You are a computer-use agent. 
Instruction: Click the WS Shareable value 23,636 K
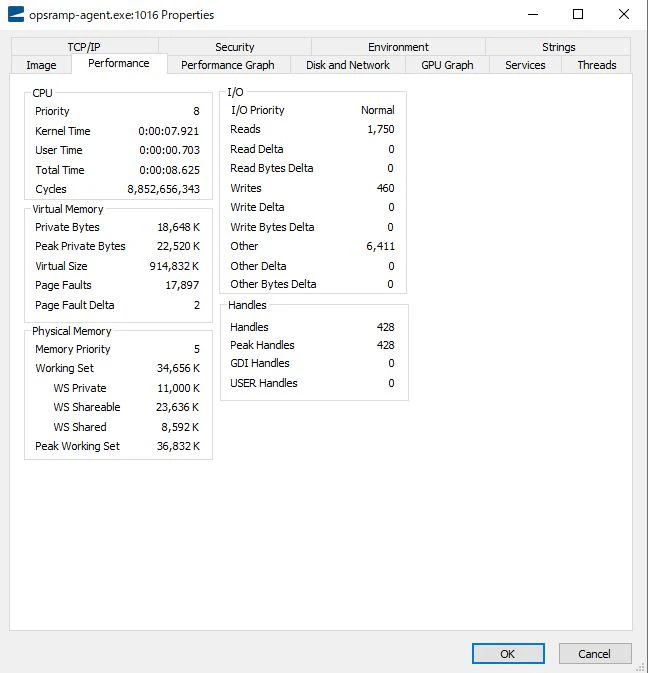(178, 407)
